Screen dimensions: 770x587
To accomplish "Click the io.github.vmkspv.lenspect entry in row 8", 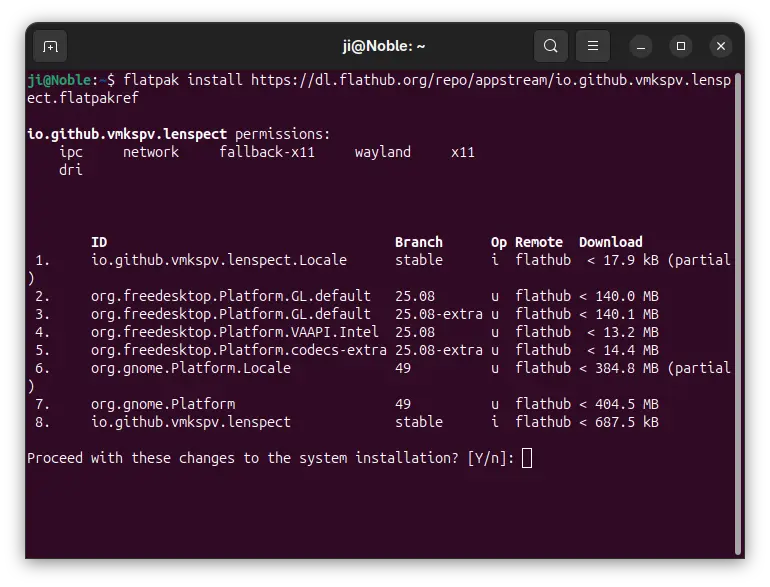I will [x=190, y=422].
